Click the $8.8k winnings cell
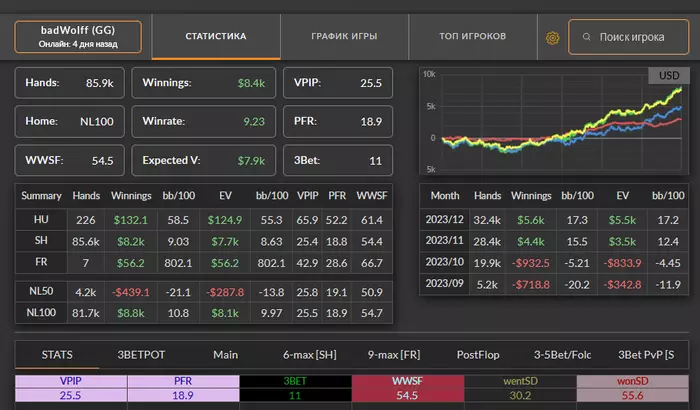The height and width of the screenshot is (410, 700). (x=130, y=313)
